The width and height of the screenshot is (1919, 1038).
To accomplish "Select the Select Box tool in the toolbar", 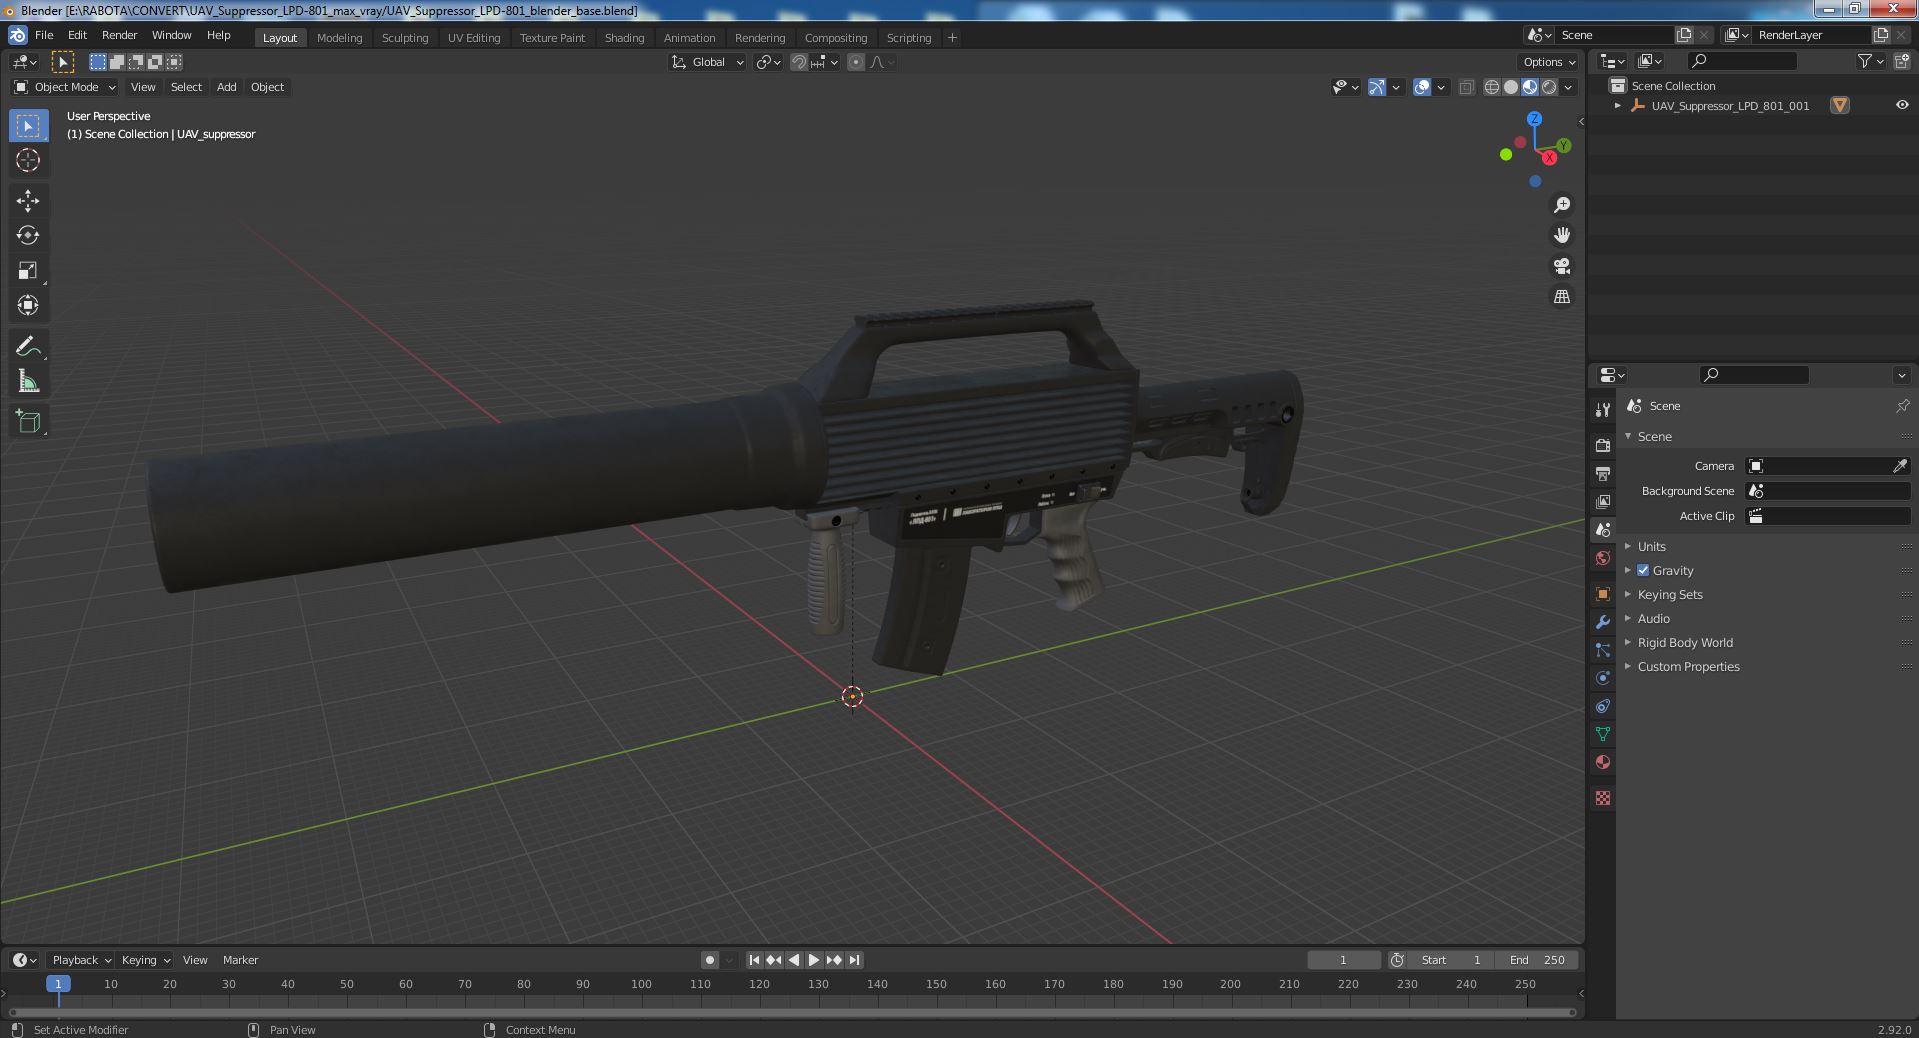I will click(x=28, y=126).
